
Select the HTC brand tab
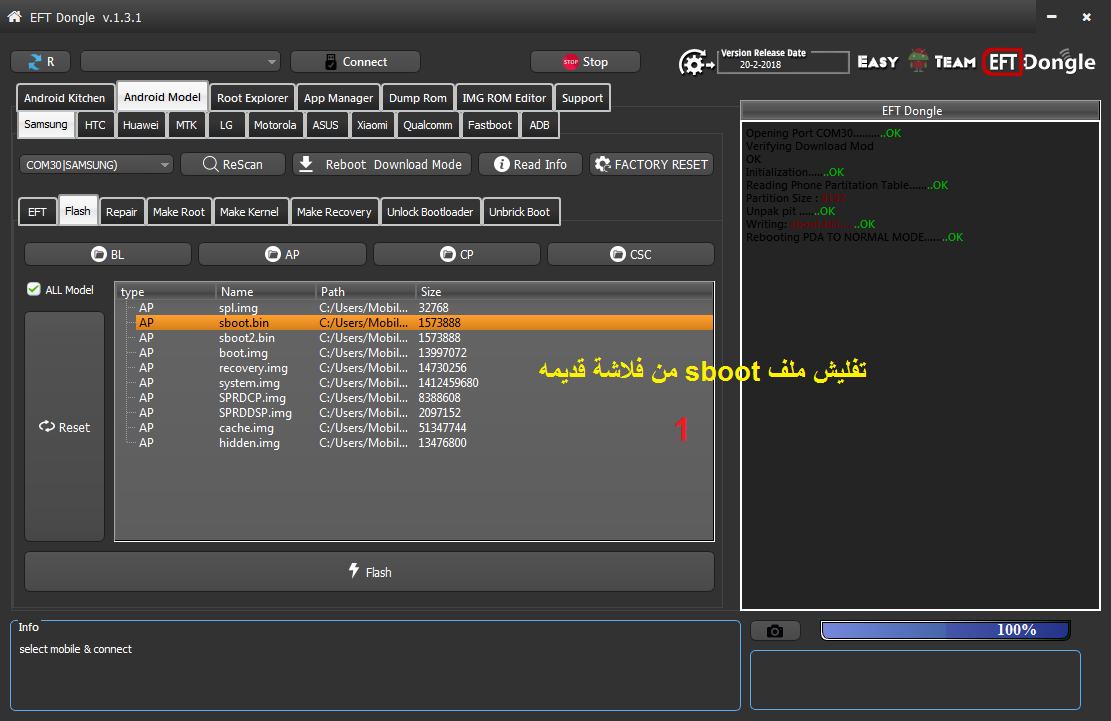(95, 125)
